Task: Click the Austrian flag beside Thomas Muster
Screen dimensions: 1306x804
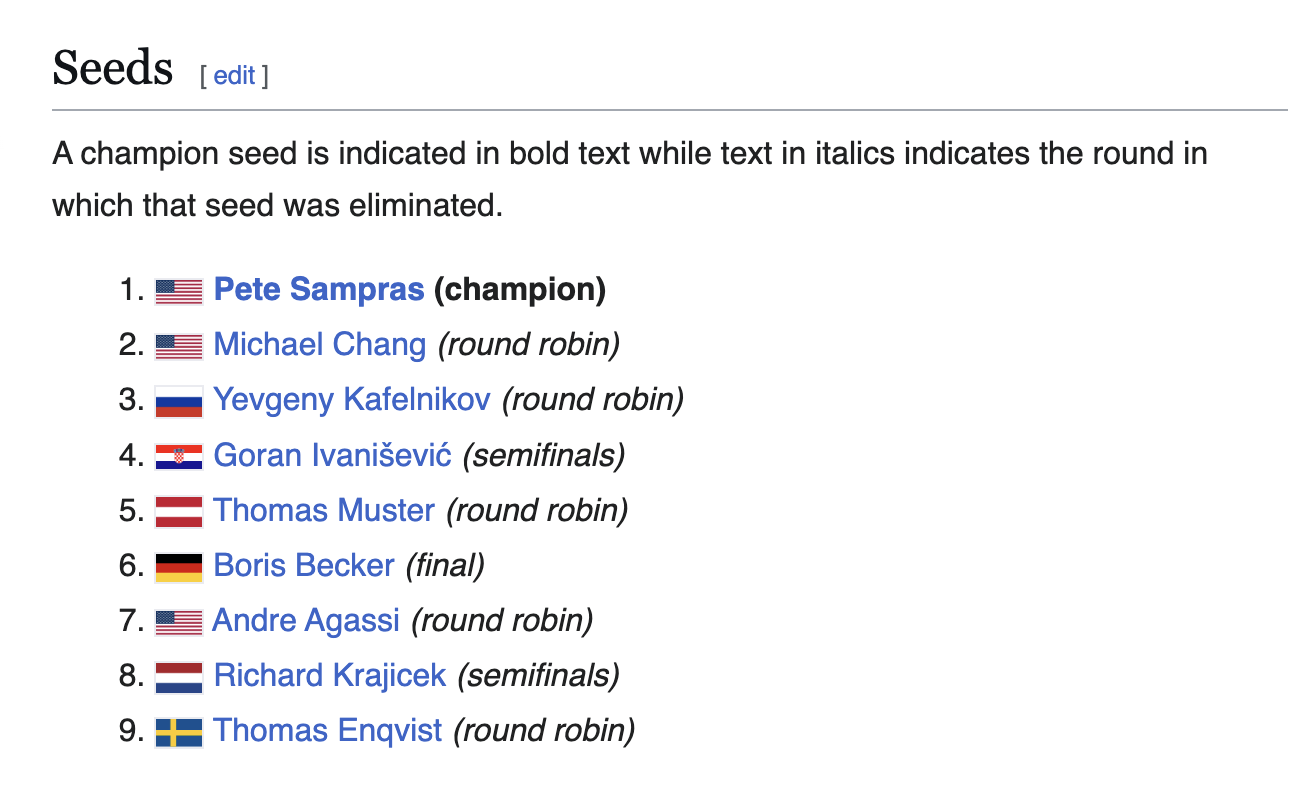Action: pyautogui.click(x=179, y=511)
